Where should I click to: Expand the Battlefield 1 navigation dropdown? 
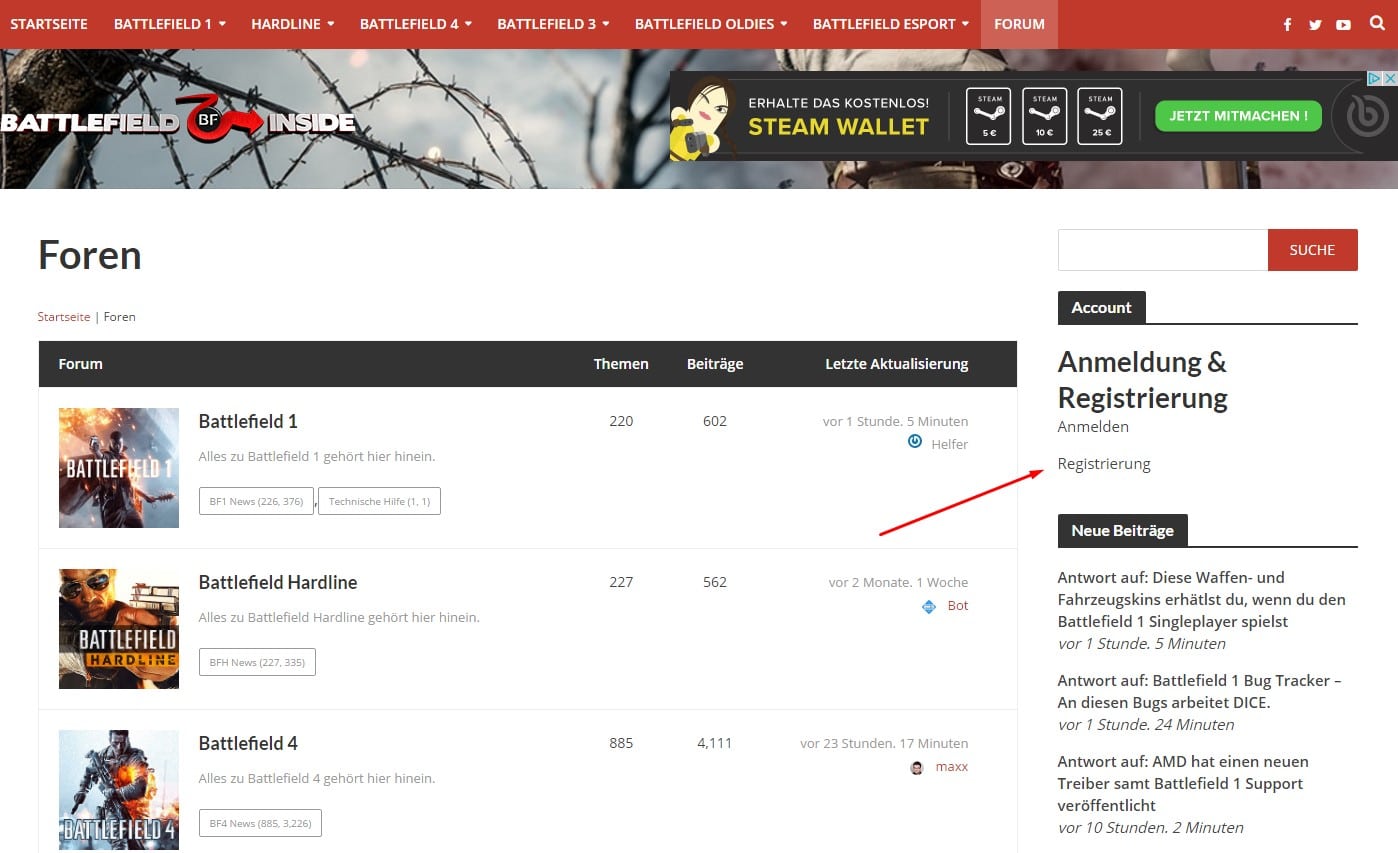click(169, 24)
